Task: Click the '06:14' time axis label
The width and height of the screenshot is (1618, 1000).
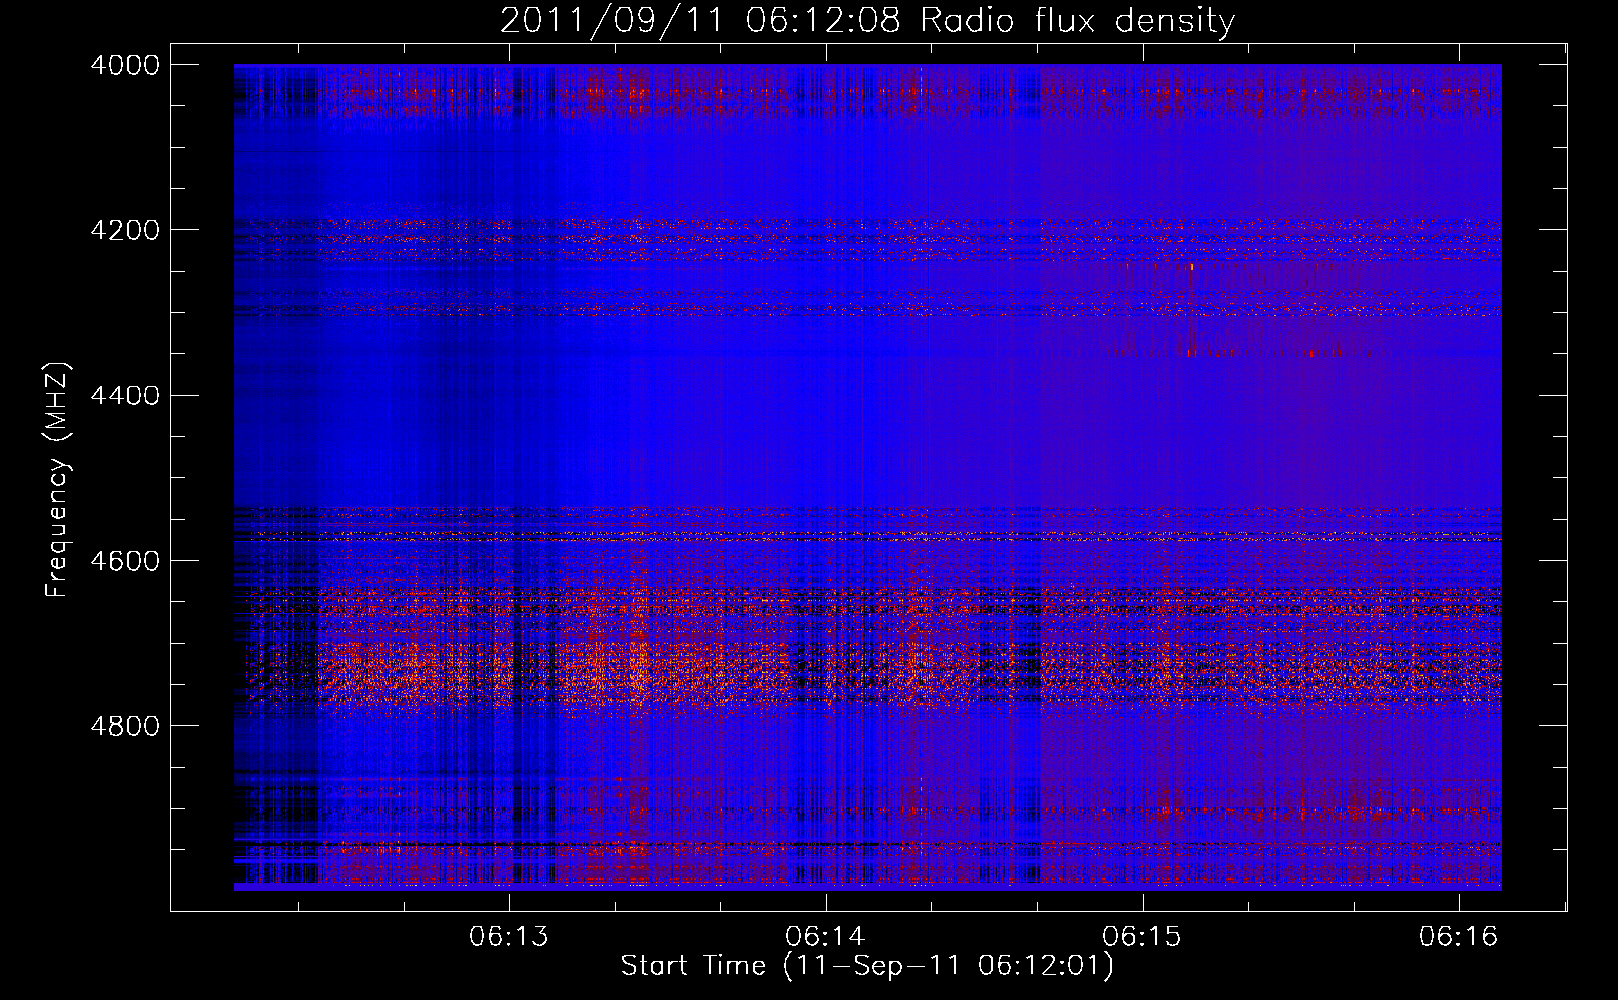Action: point(826,936)
